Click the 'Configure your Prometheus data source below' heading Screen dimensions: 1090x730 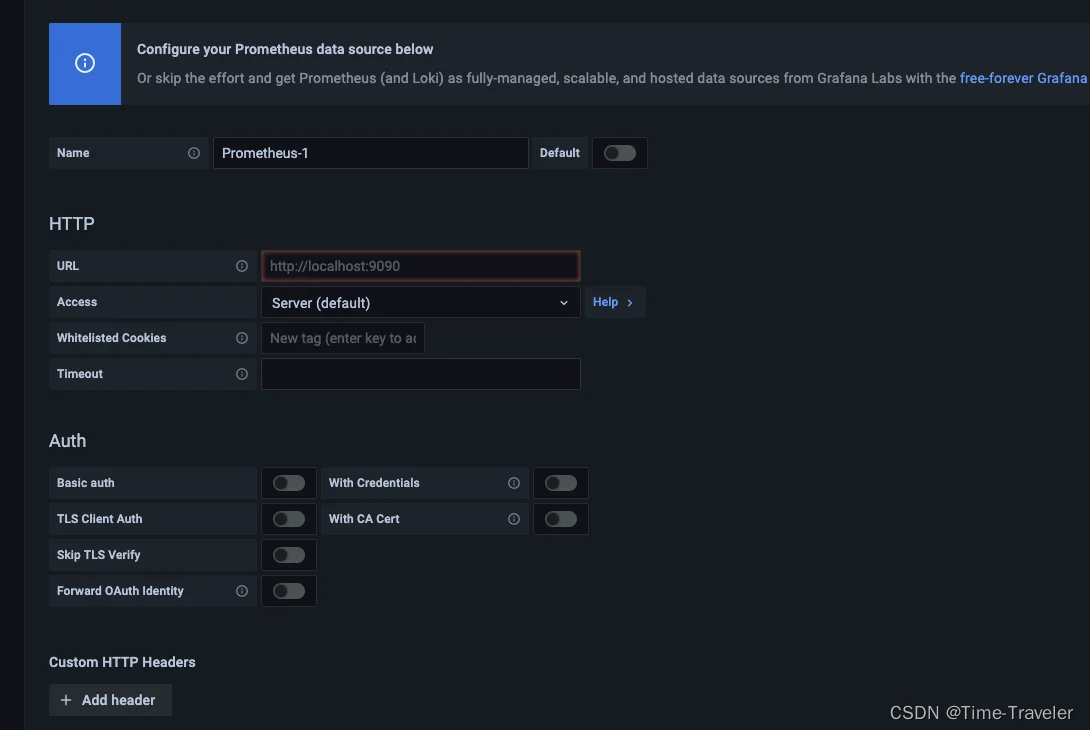tap(285, 49)
